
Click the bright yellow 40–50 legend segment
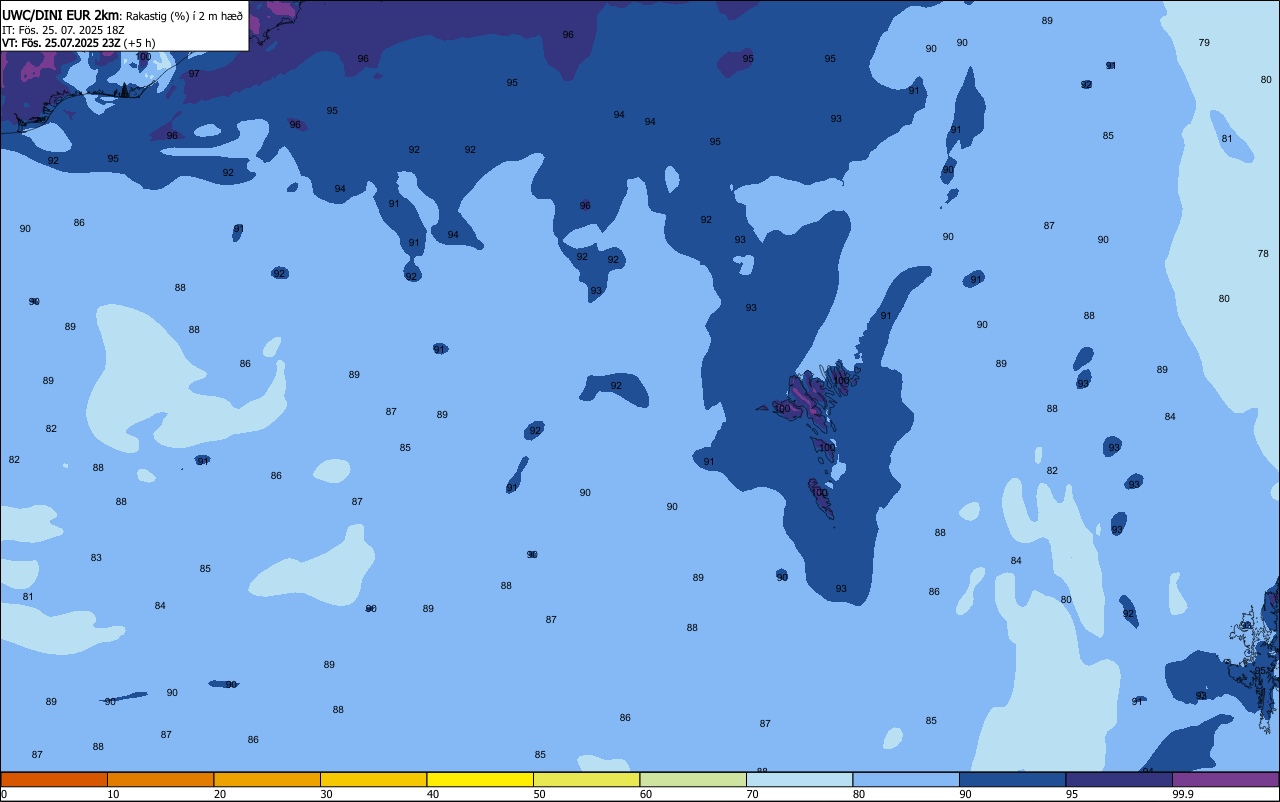coord(480,779)
